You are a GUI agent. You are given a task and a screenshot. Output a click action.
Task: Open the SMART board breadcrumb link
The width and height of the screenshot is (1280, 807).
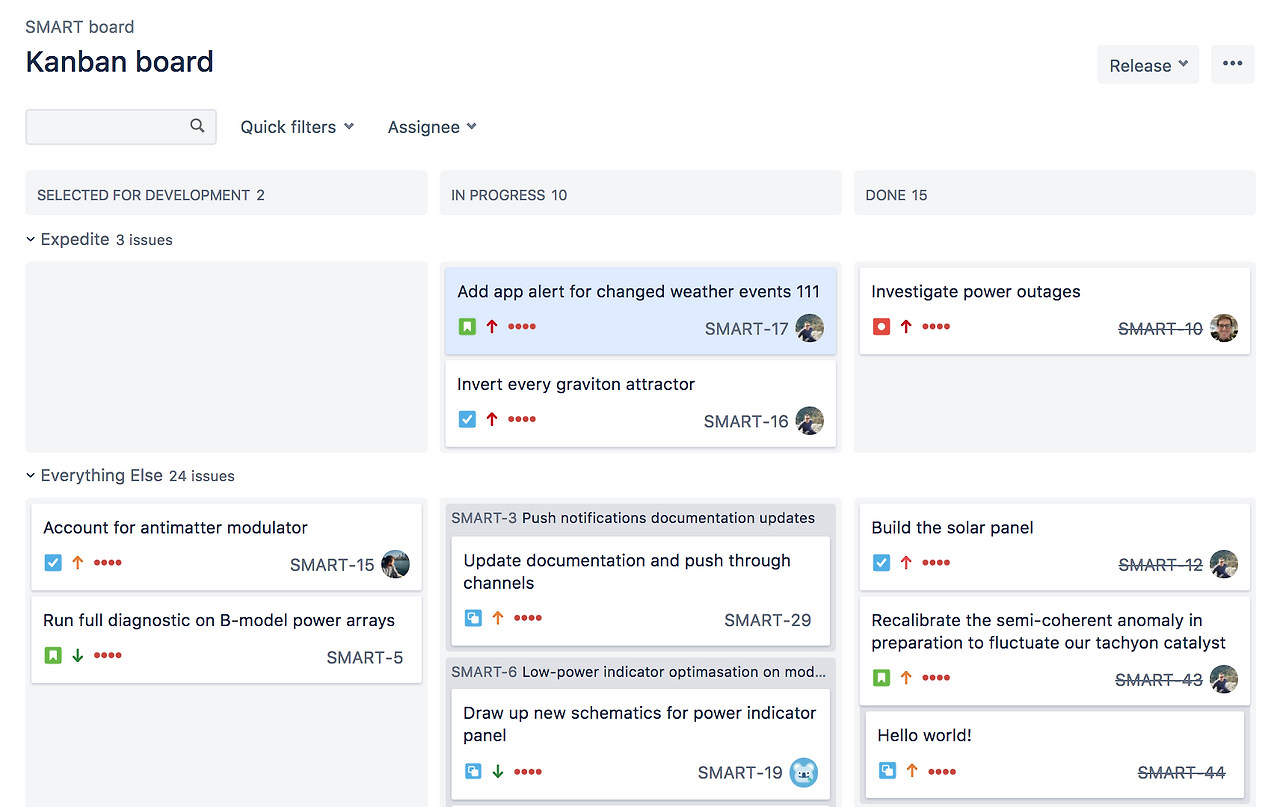coord(79,26)
